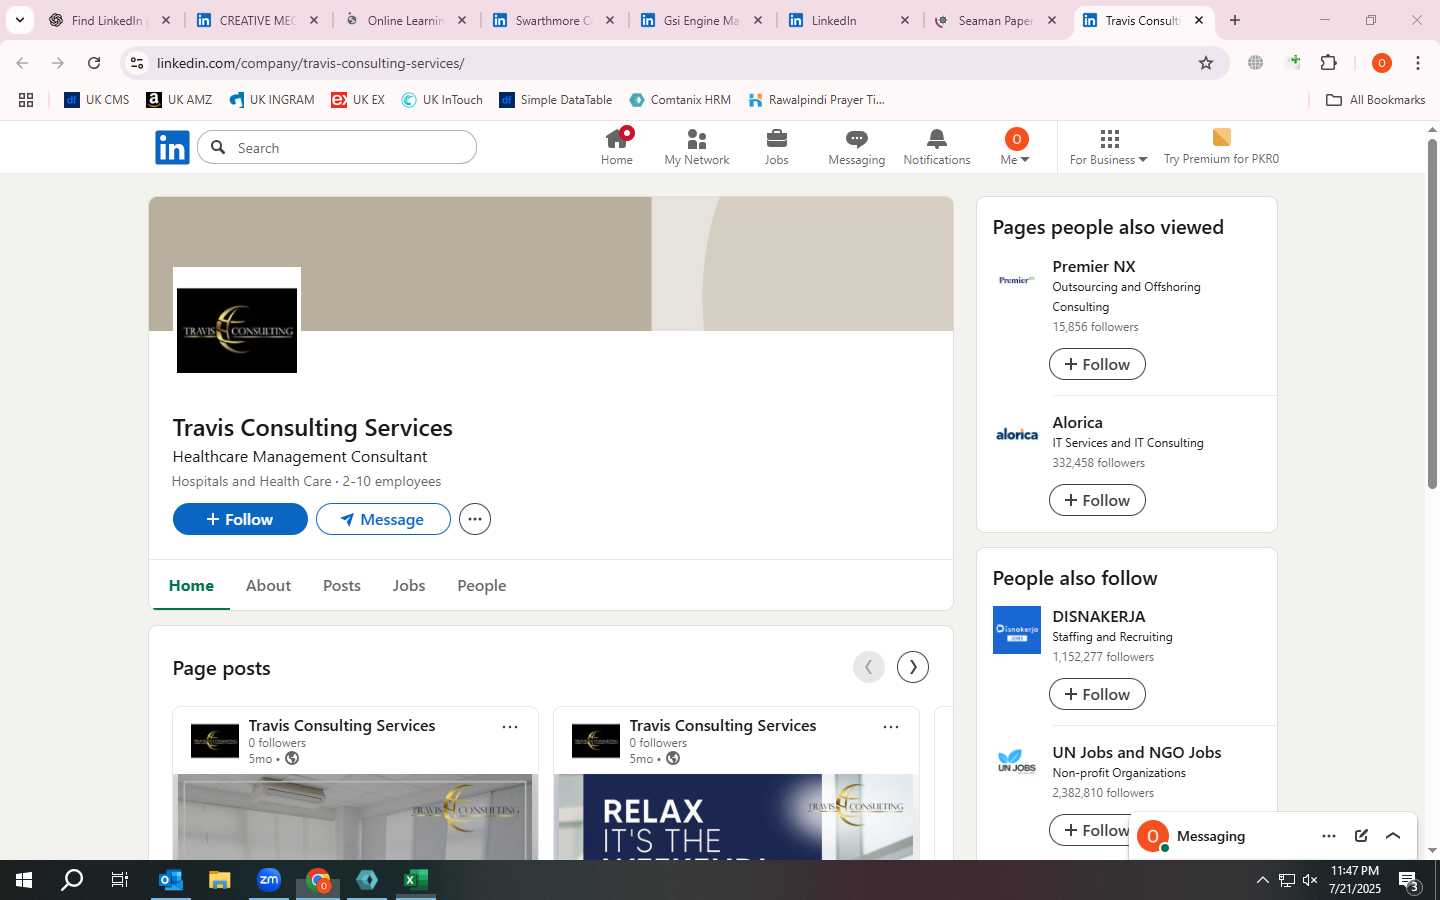Bookmark this page with star icon
This screenshot has height=900, width=1440.
pos(1206,63)
